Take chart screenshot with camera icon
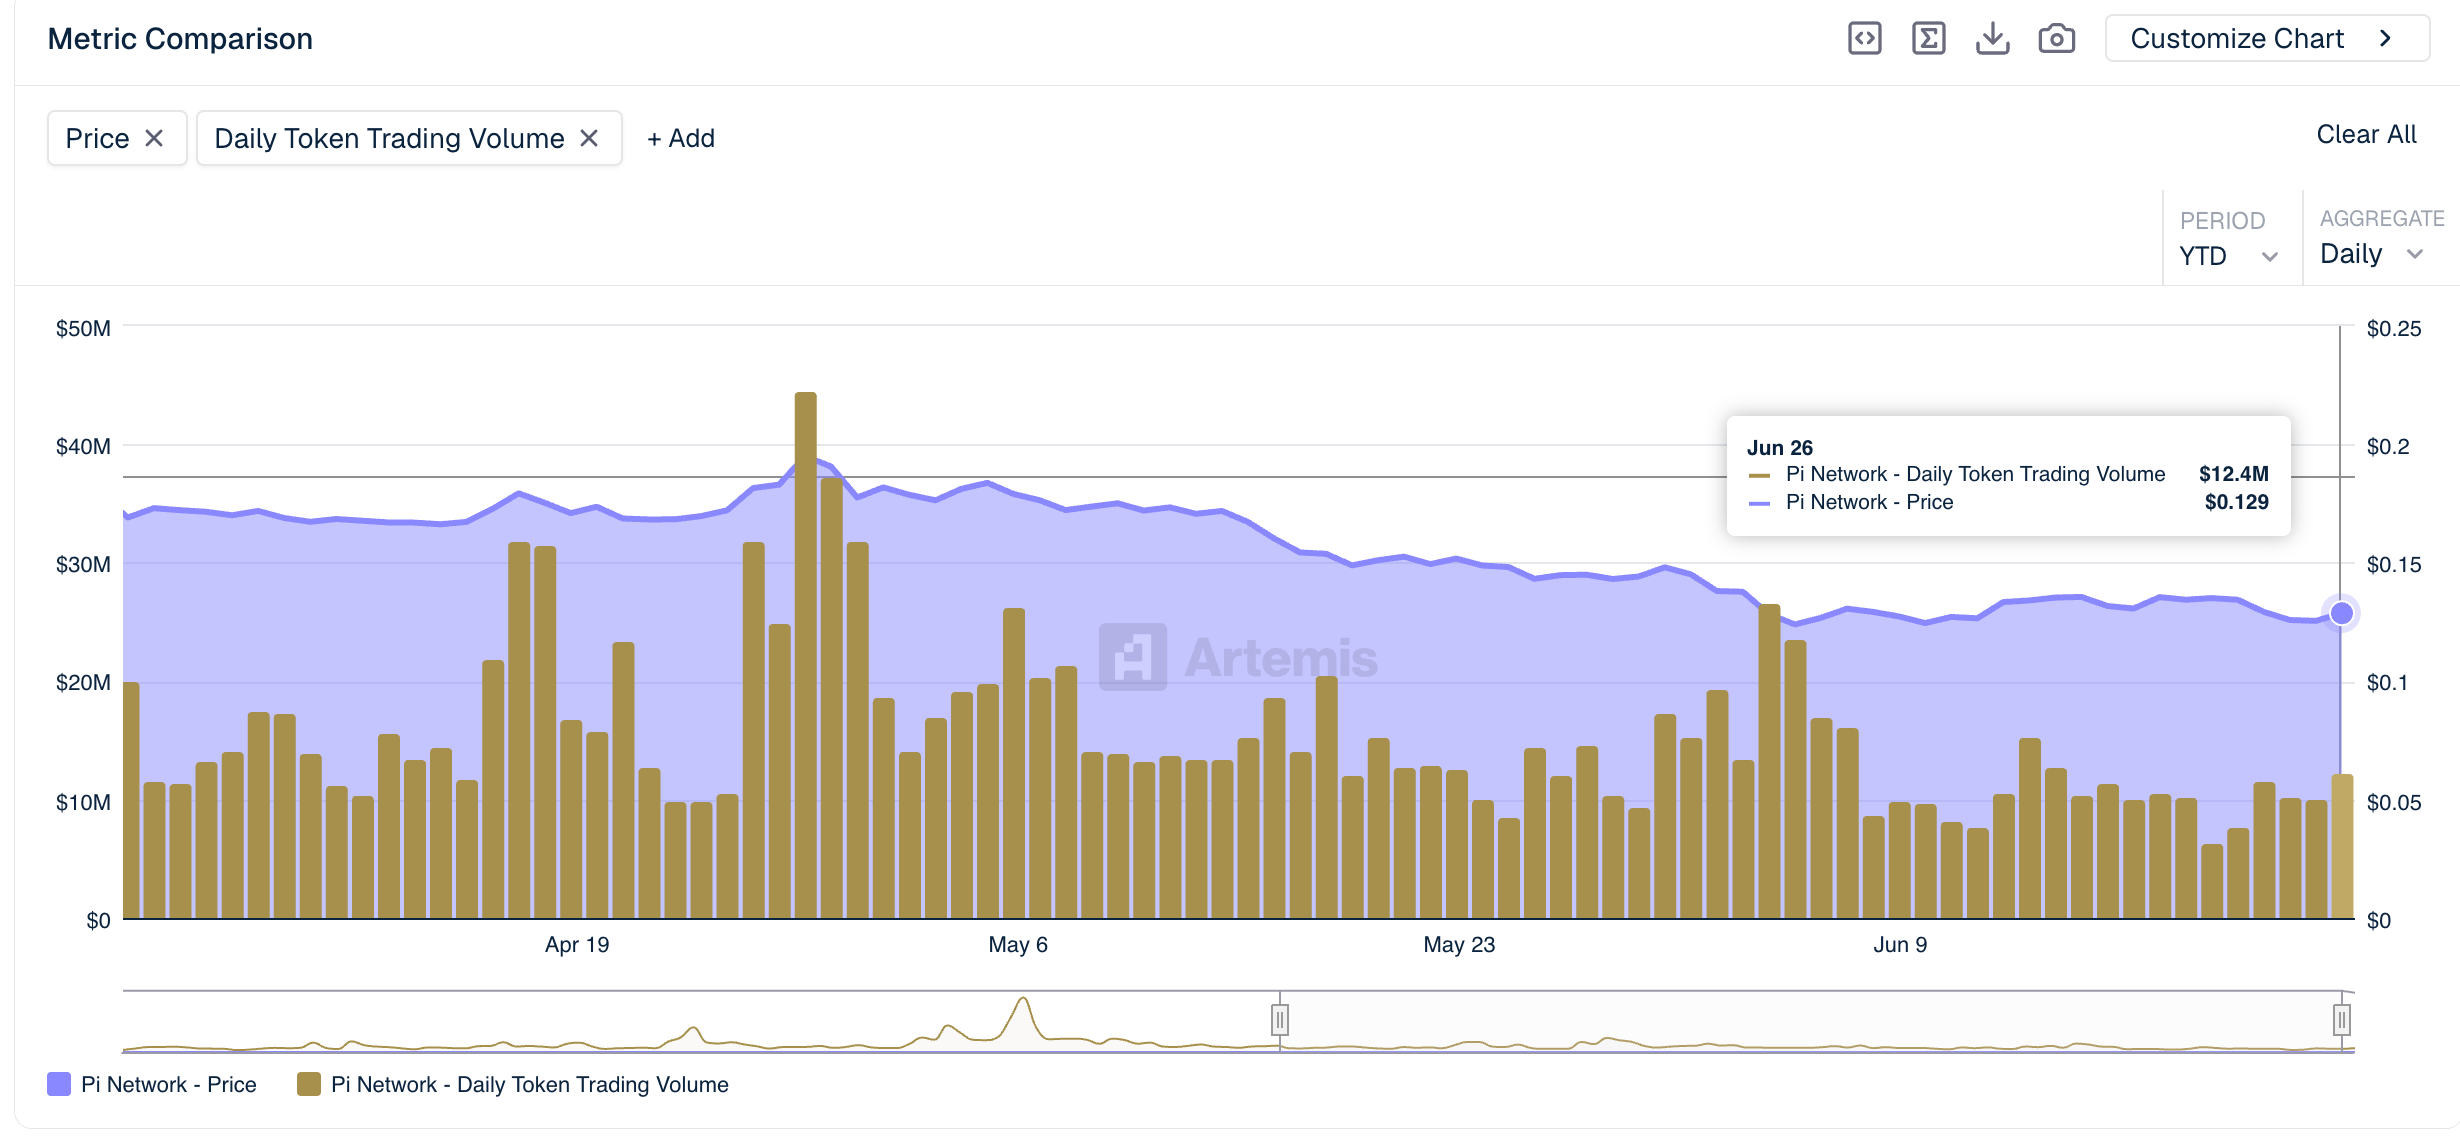This screenshot has height=1136, width=2460. (2056, 39)
